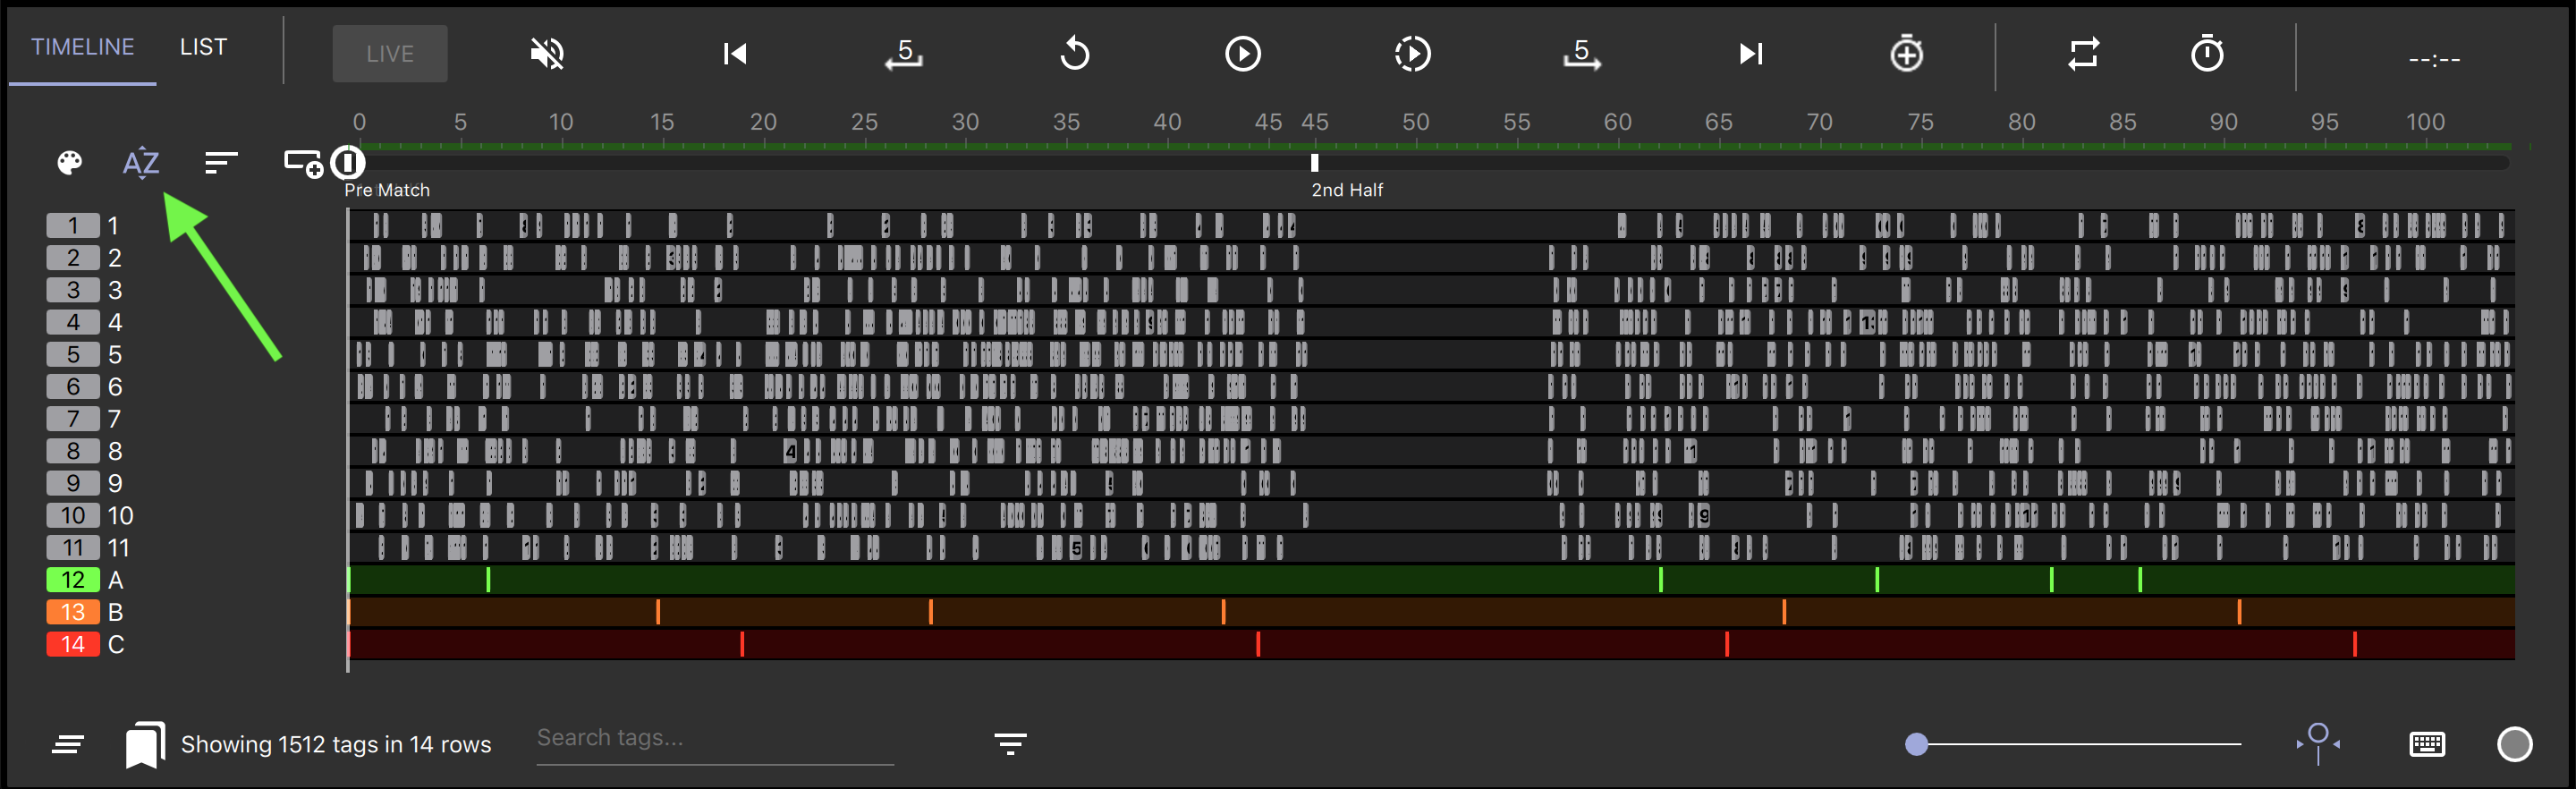Skip to next tag
This screenshot has height=789, width=2576.
coord(1750,53)
